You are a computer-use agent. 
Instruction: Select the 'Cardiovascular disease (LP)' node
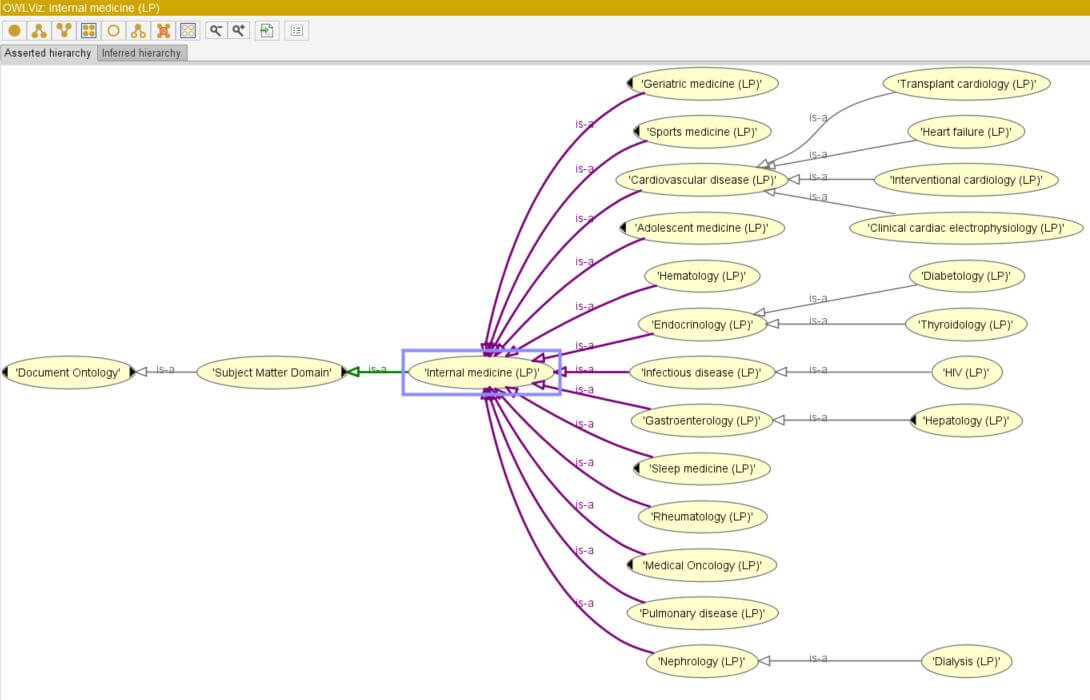[x=702, y=179]
